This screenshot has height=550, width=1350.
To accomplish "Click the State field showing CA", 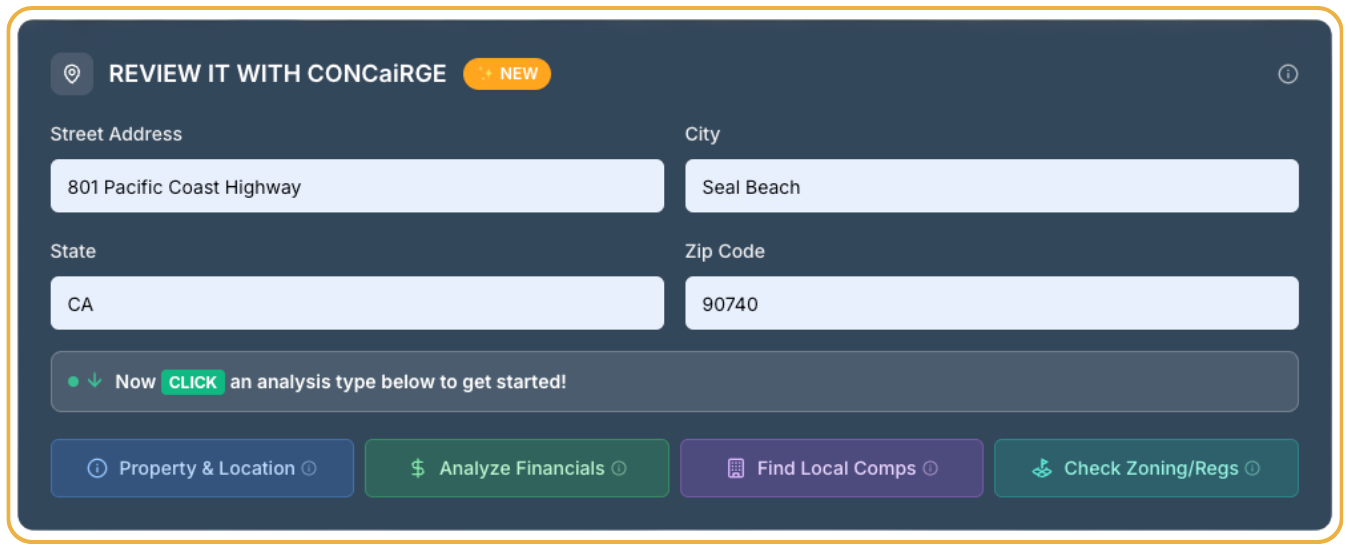I will (357, 303).
